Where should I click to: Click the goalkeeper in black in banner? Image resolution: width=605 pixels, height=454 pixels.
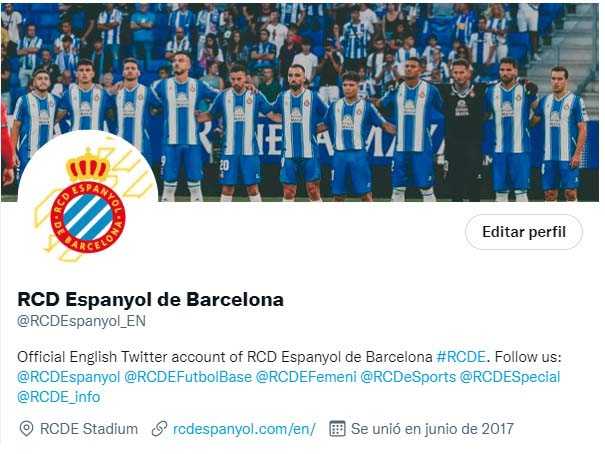pyautogui.click(x=463, y=129)
